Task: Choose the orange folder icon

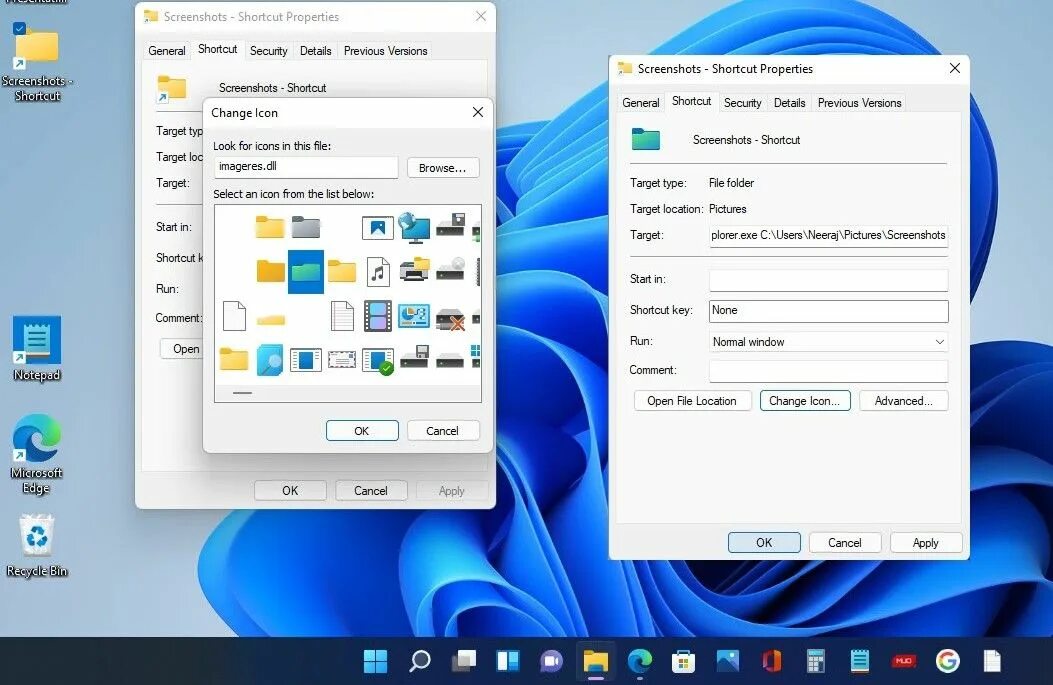Action: [270, 271]
